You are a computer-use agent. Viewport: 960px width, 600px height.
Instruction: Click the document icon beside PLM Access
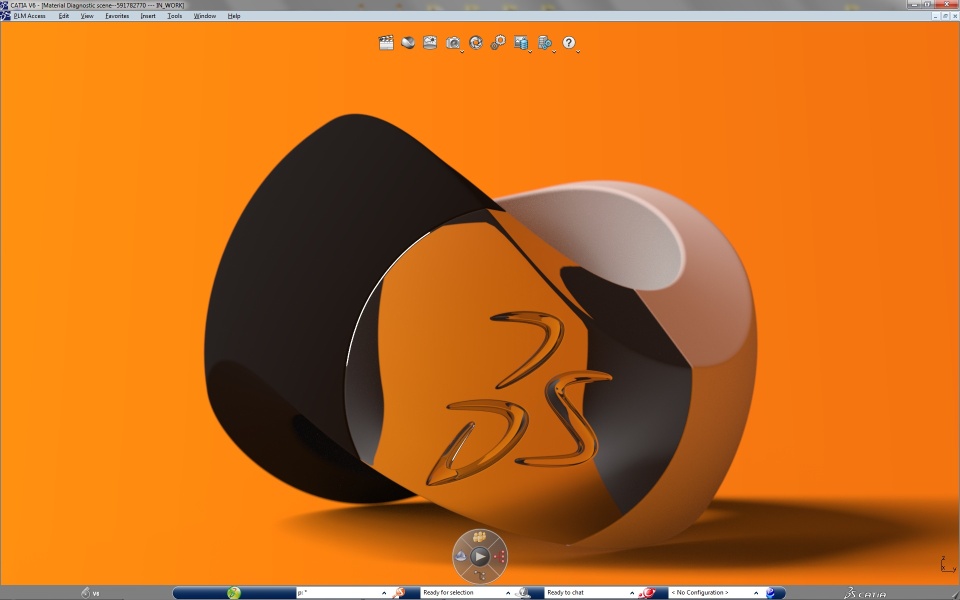[6, 16]
